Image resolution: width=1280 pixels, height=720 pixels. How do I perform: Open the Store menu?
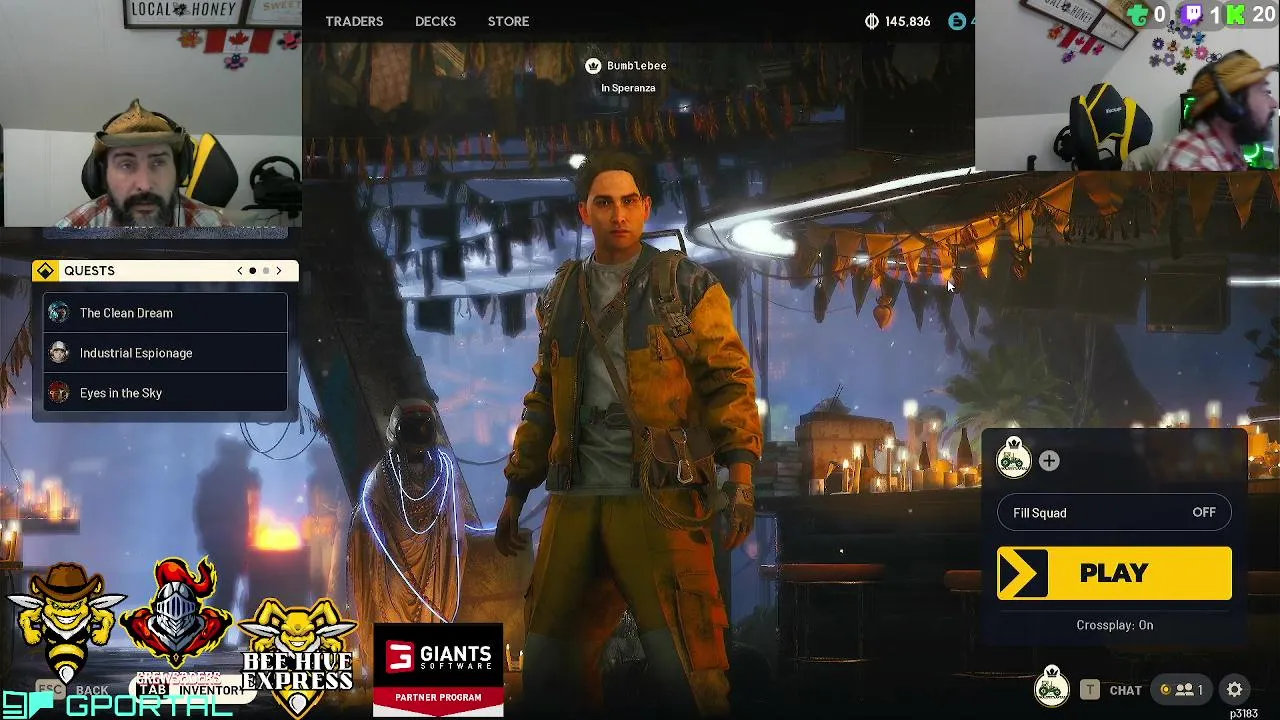[508, 21]
